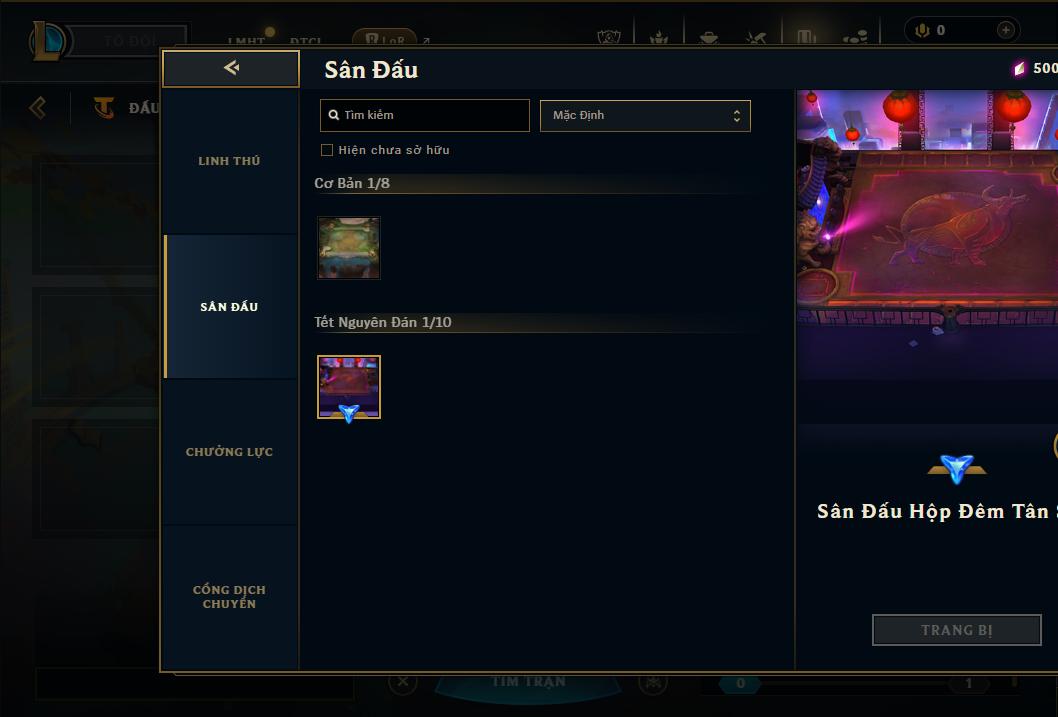Switch to Chưởng Lực tab

[229, 452]
